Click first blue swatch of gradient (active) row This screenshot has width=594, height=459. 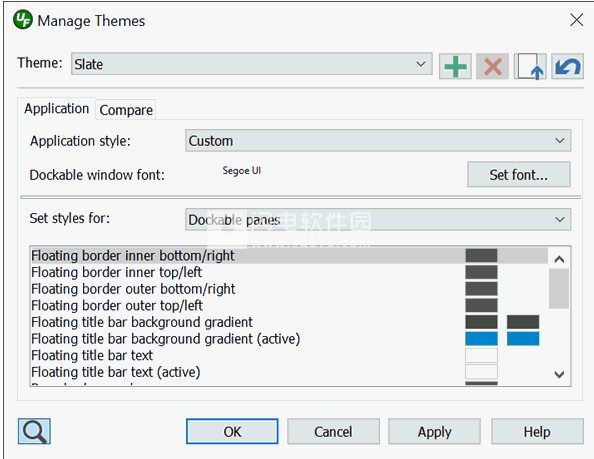click(x=481, y=339)
